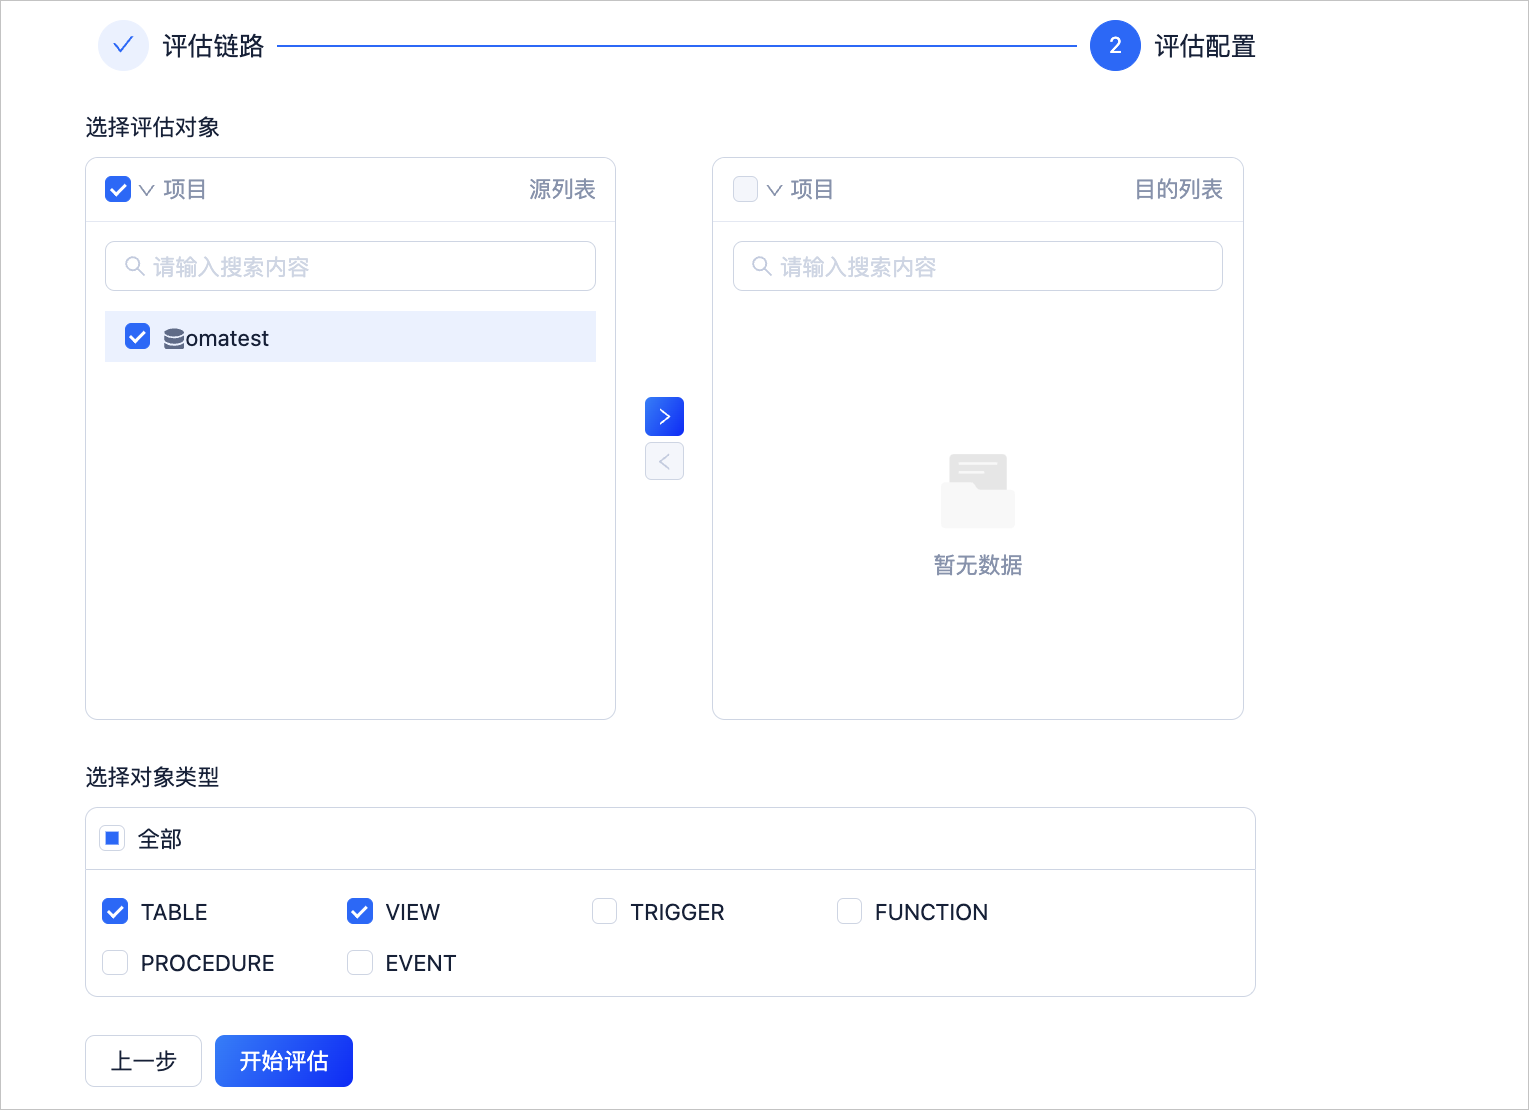
Task: Click the step 2 circle icon
Action: click(x=1115, y=45)
